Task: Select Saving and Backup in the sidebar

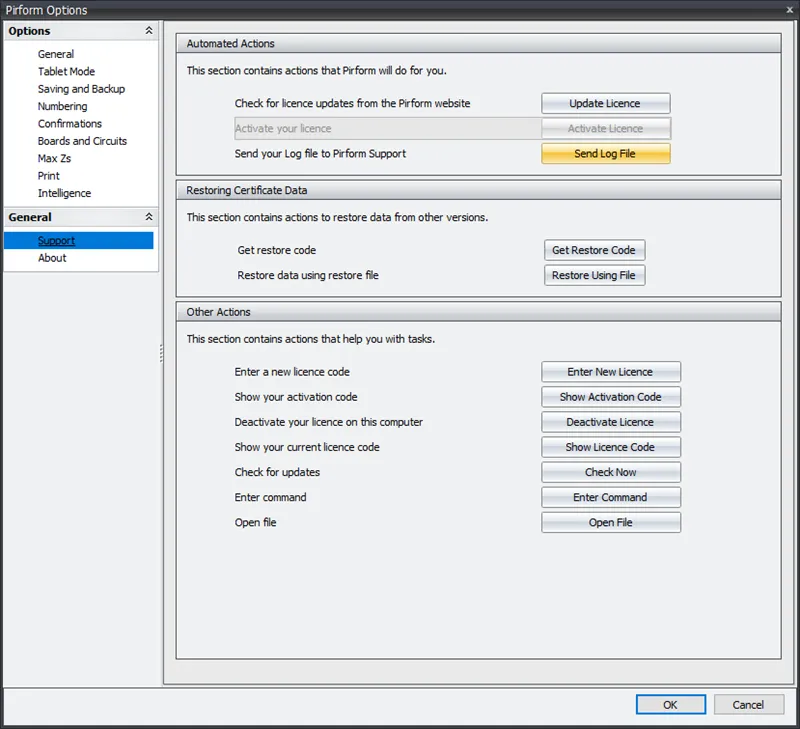Action: tap(81, 88)
